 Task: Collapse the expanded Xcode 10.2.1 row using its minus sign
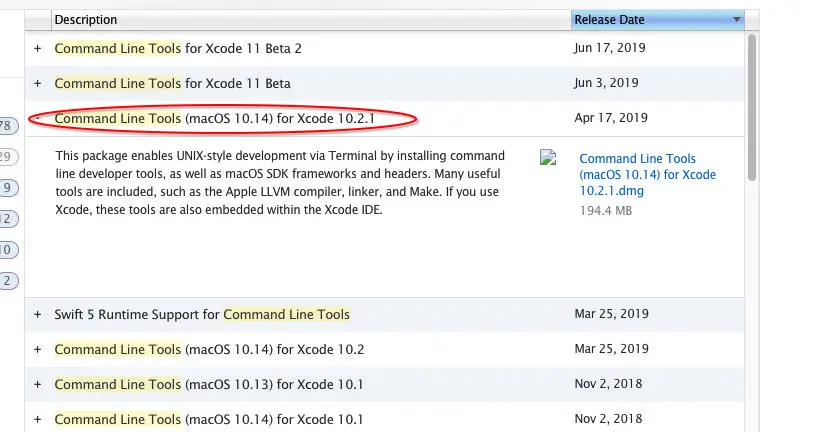click(x=38, y=118)
